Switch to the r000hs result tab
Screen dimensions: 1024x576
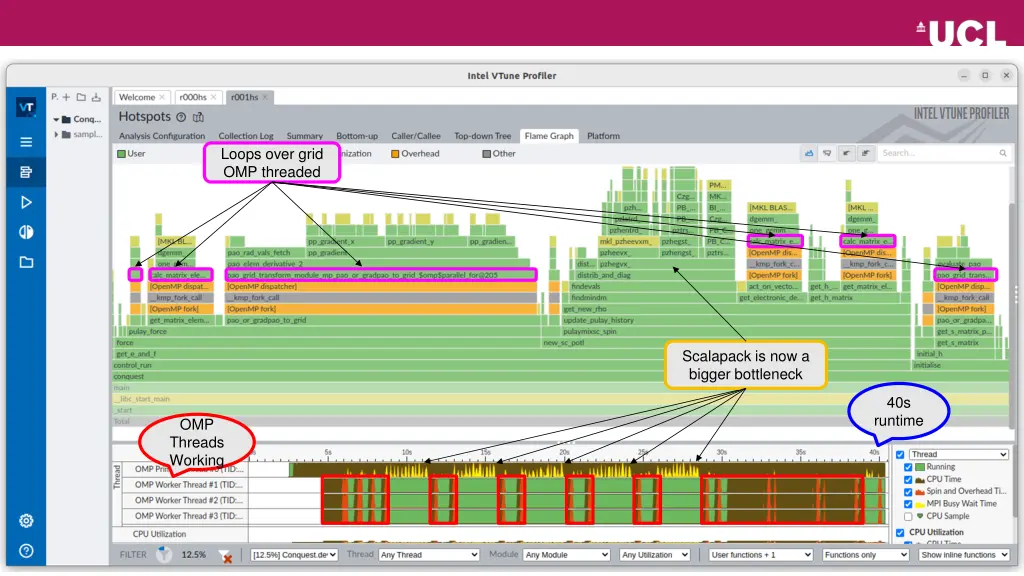[193, 97]
